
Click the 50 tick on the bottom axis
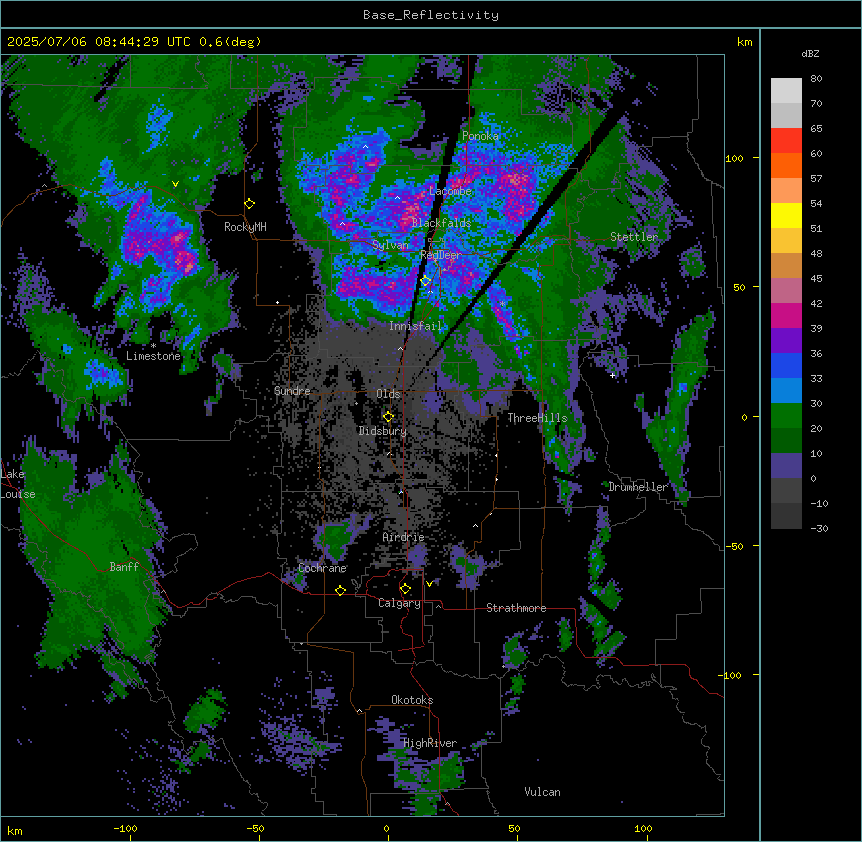[x=514, y=828]
